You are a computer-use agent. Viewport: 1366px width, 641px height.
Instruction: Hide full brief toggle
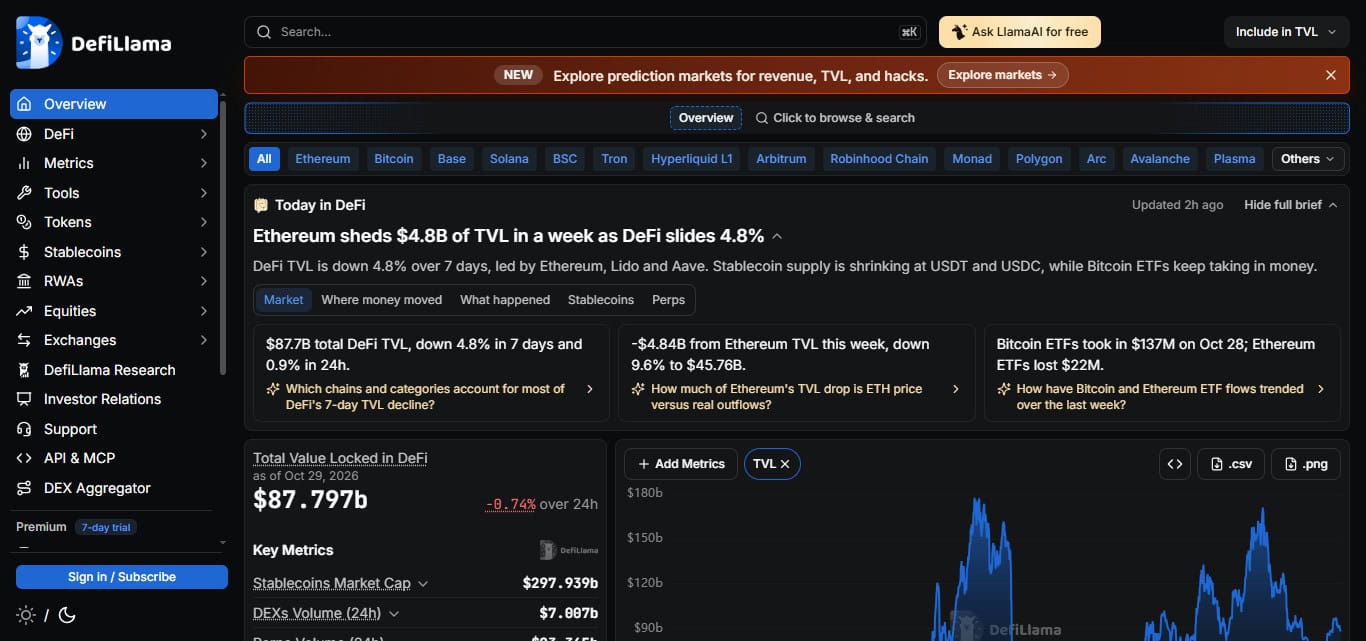[1290, 205]
